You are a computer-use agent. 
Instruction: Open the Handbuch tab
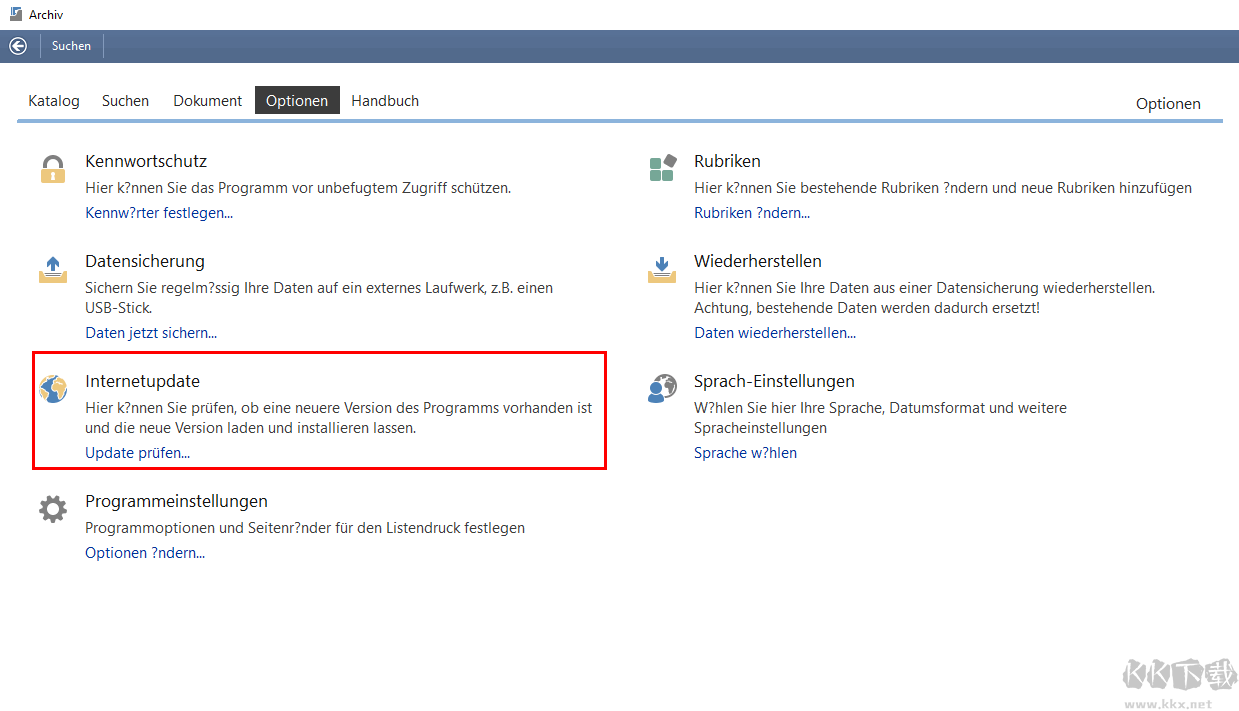385,101
